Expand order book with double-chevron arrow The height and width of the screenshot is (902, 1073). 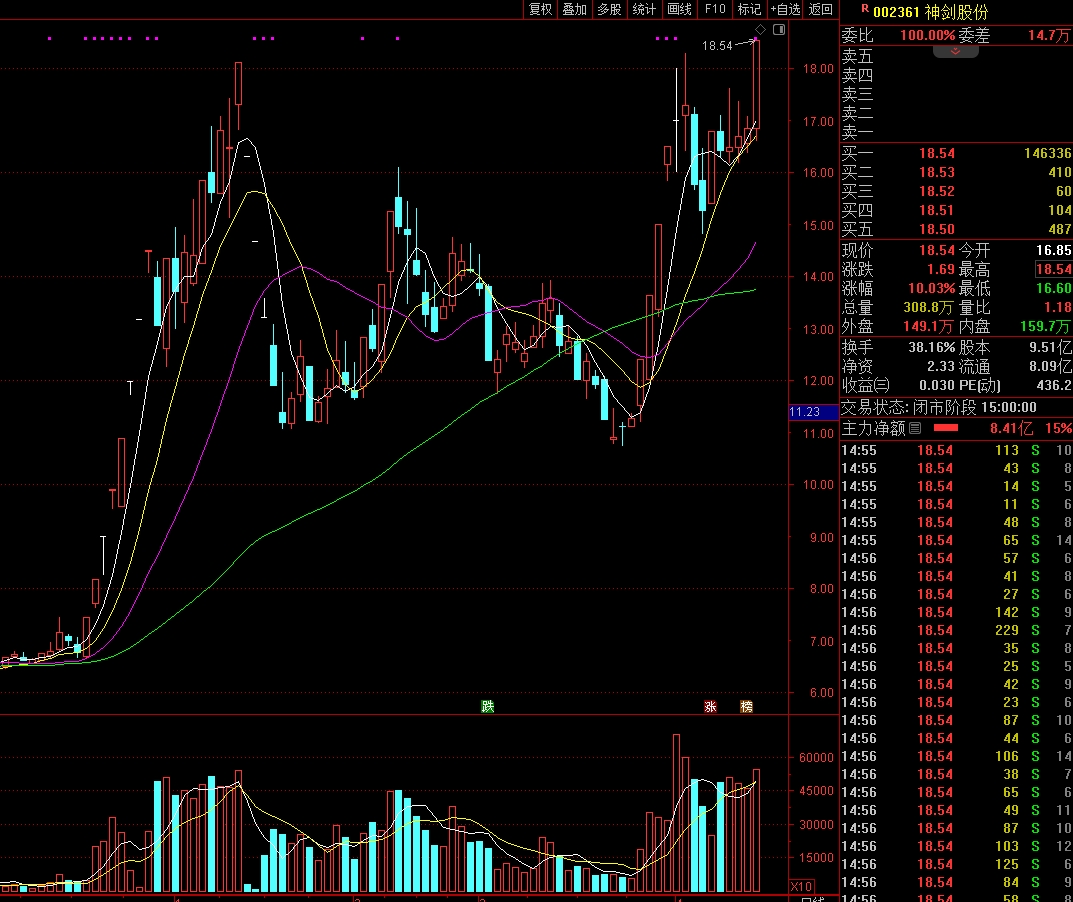tap(956, 51)
